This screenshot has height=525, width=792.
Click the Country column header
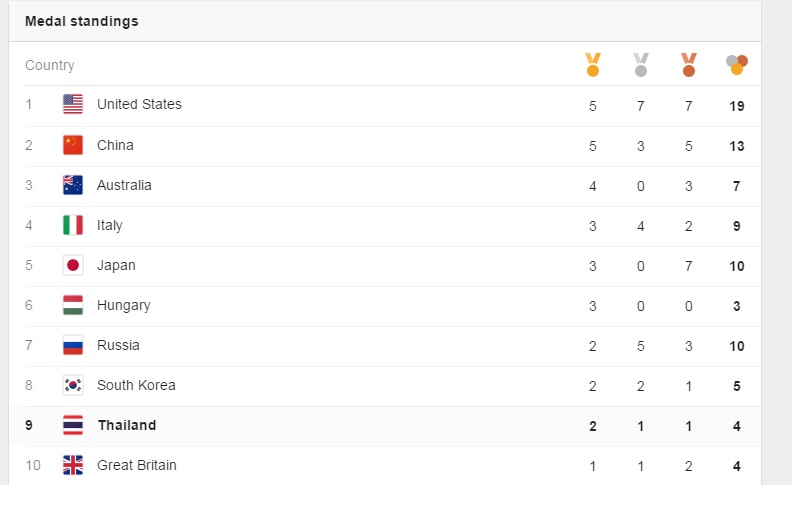click(x=50, y=65)
